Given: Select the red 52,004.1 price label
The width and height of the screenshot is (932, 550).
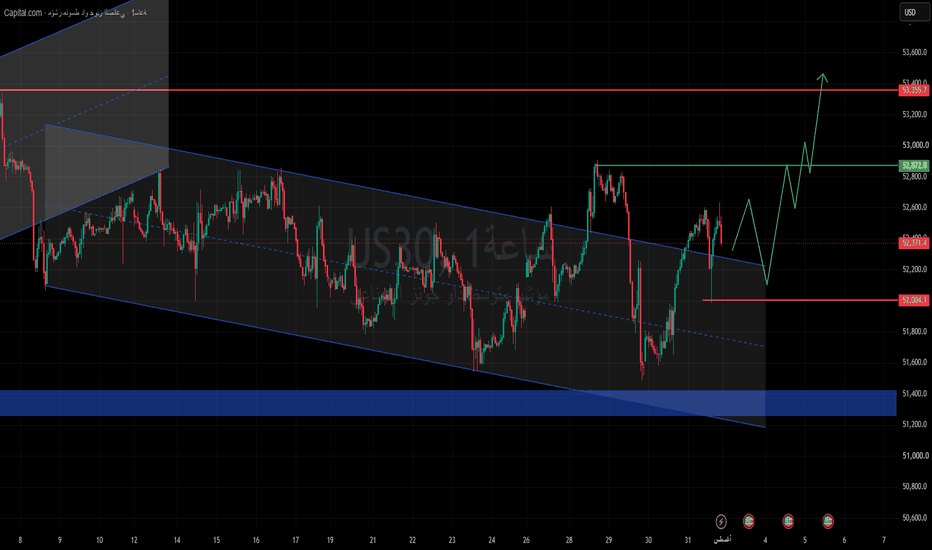Looking at the screenshot, I should tap(914, 300).
